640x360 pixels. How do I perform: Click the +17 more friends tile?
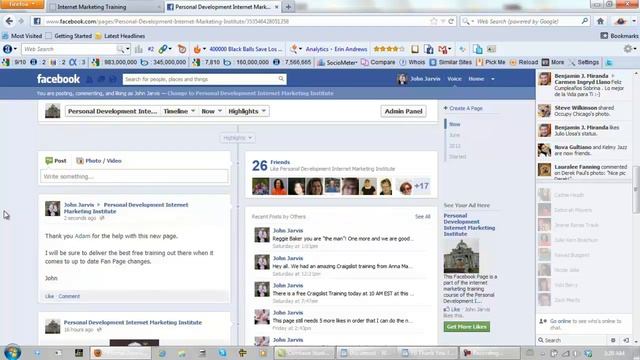[421, 186]
